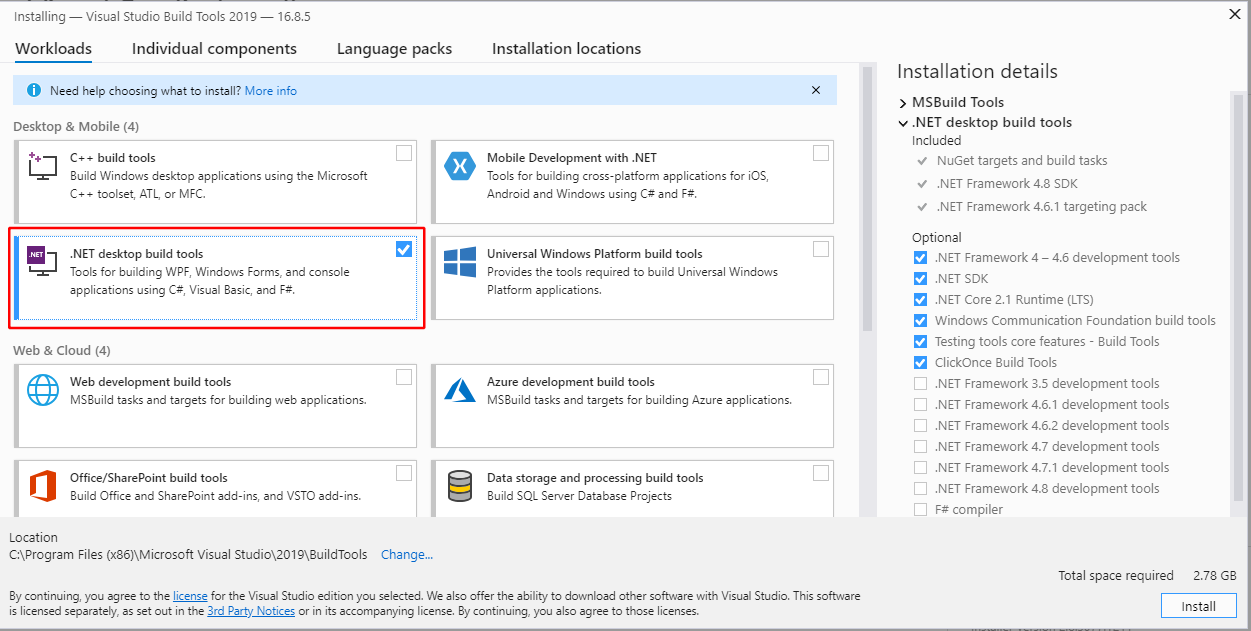This screenshot has width=1251, height=631.
Task: Collapse the .NET desktop build tools section
Action: [903, 123]
